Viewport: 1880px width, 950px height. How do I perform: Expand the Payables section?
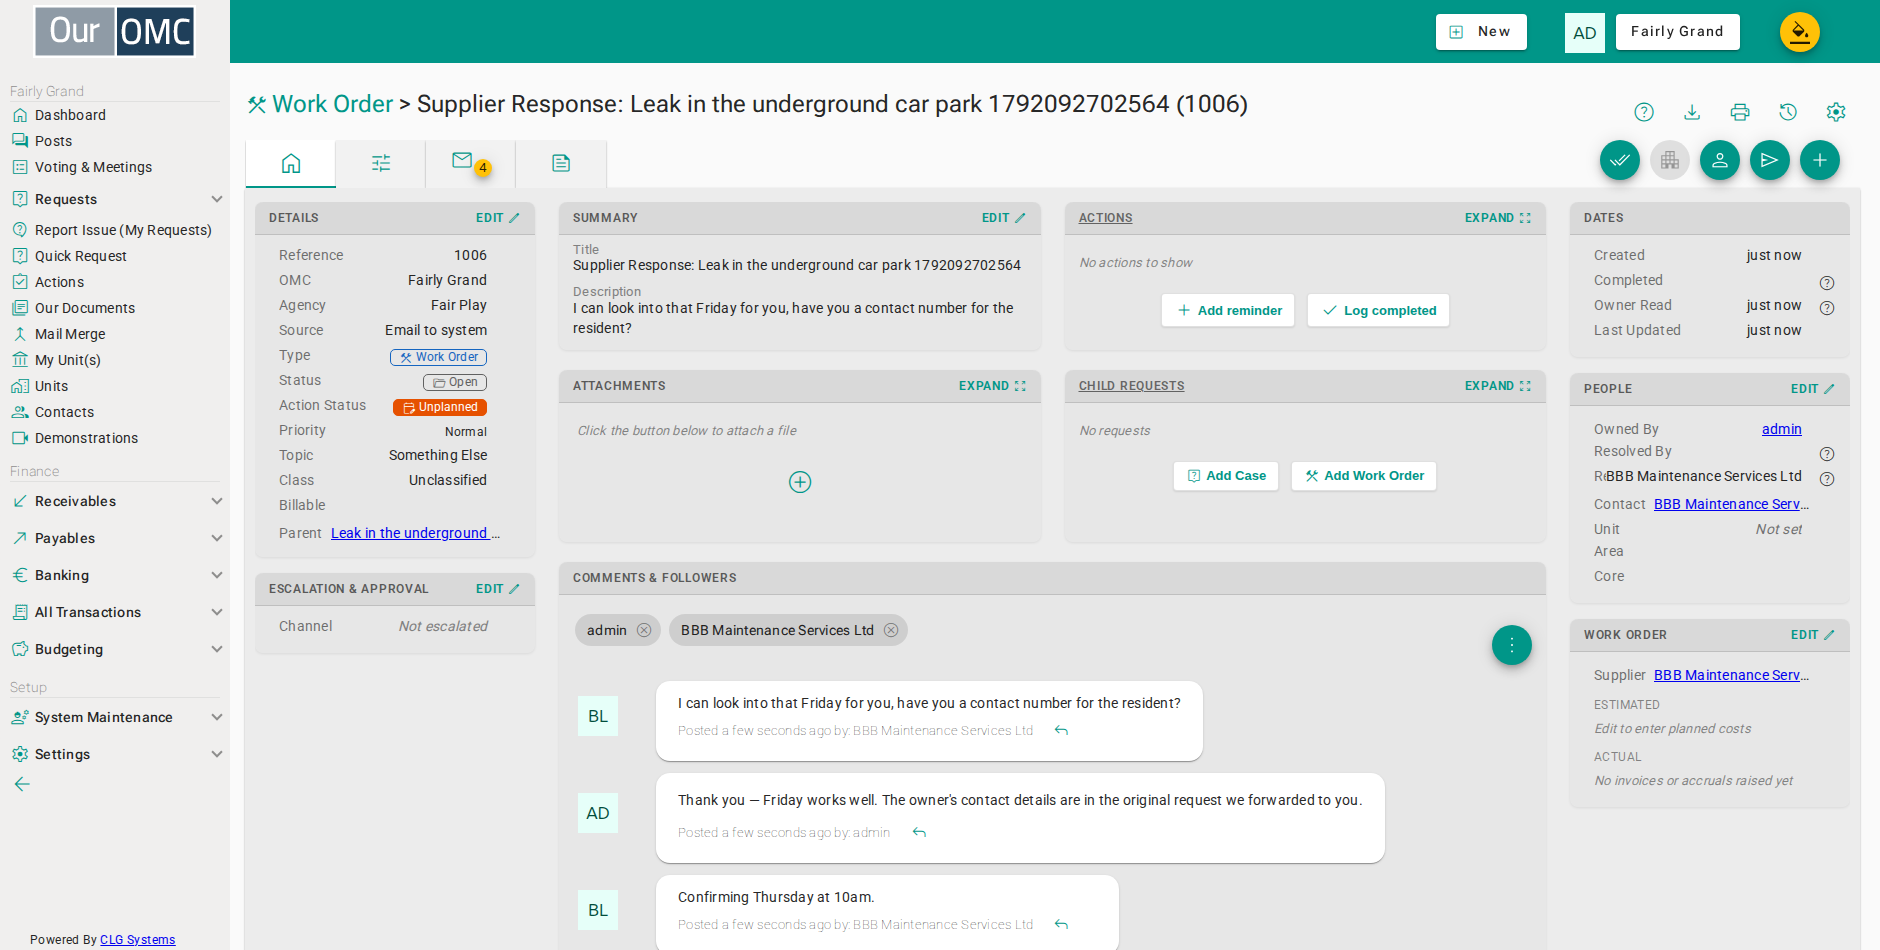click(x=116, y=538)
